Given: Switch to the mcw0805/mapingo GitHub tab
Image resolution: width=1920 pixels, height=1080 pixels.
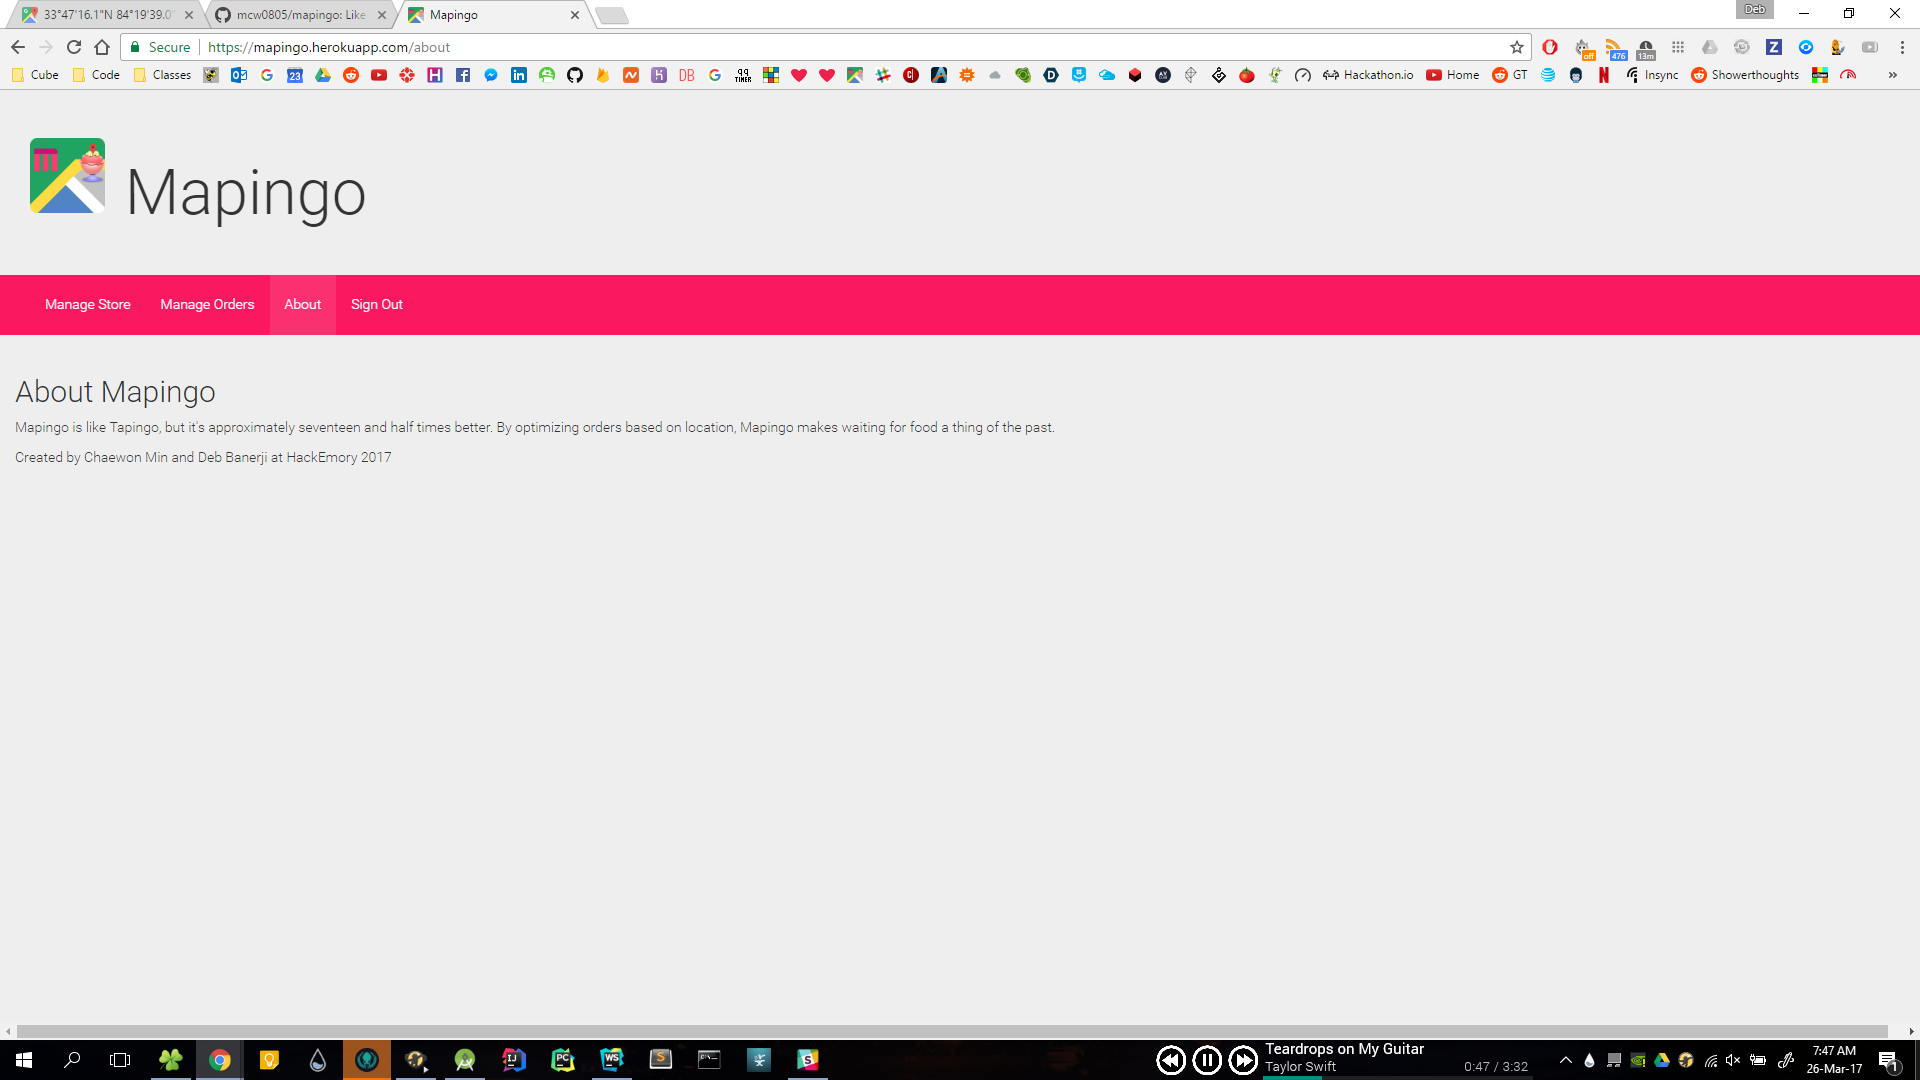Looking at the screenshot, I should 300,15.
